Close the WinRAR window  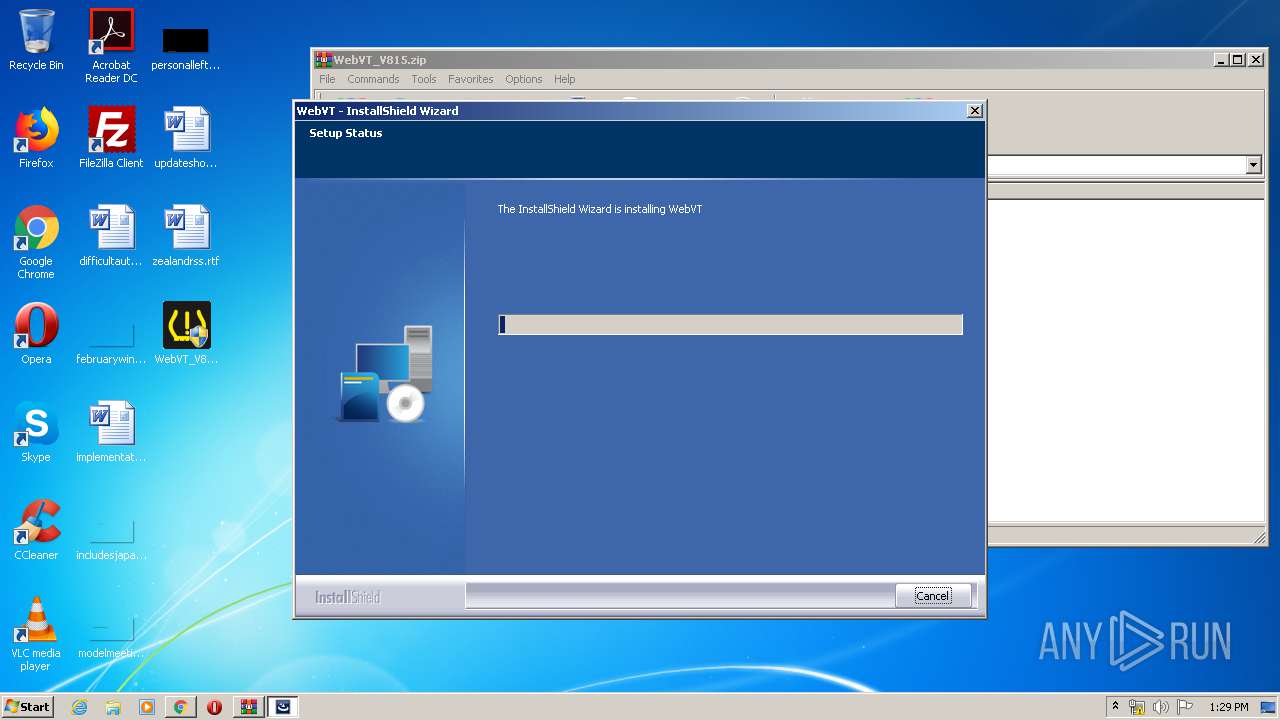1255,60
